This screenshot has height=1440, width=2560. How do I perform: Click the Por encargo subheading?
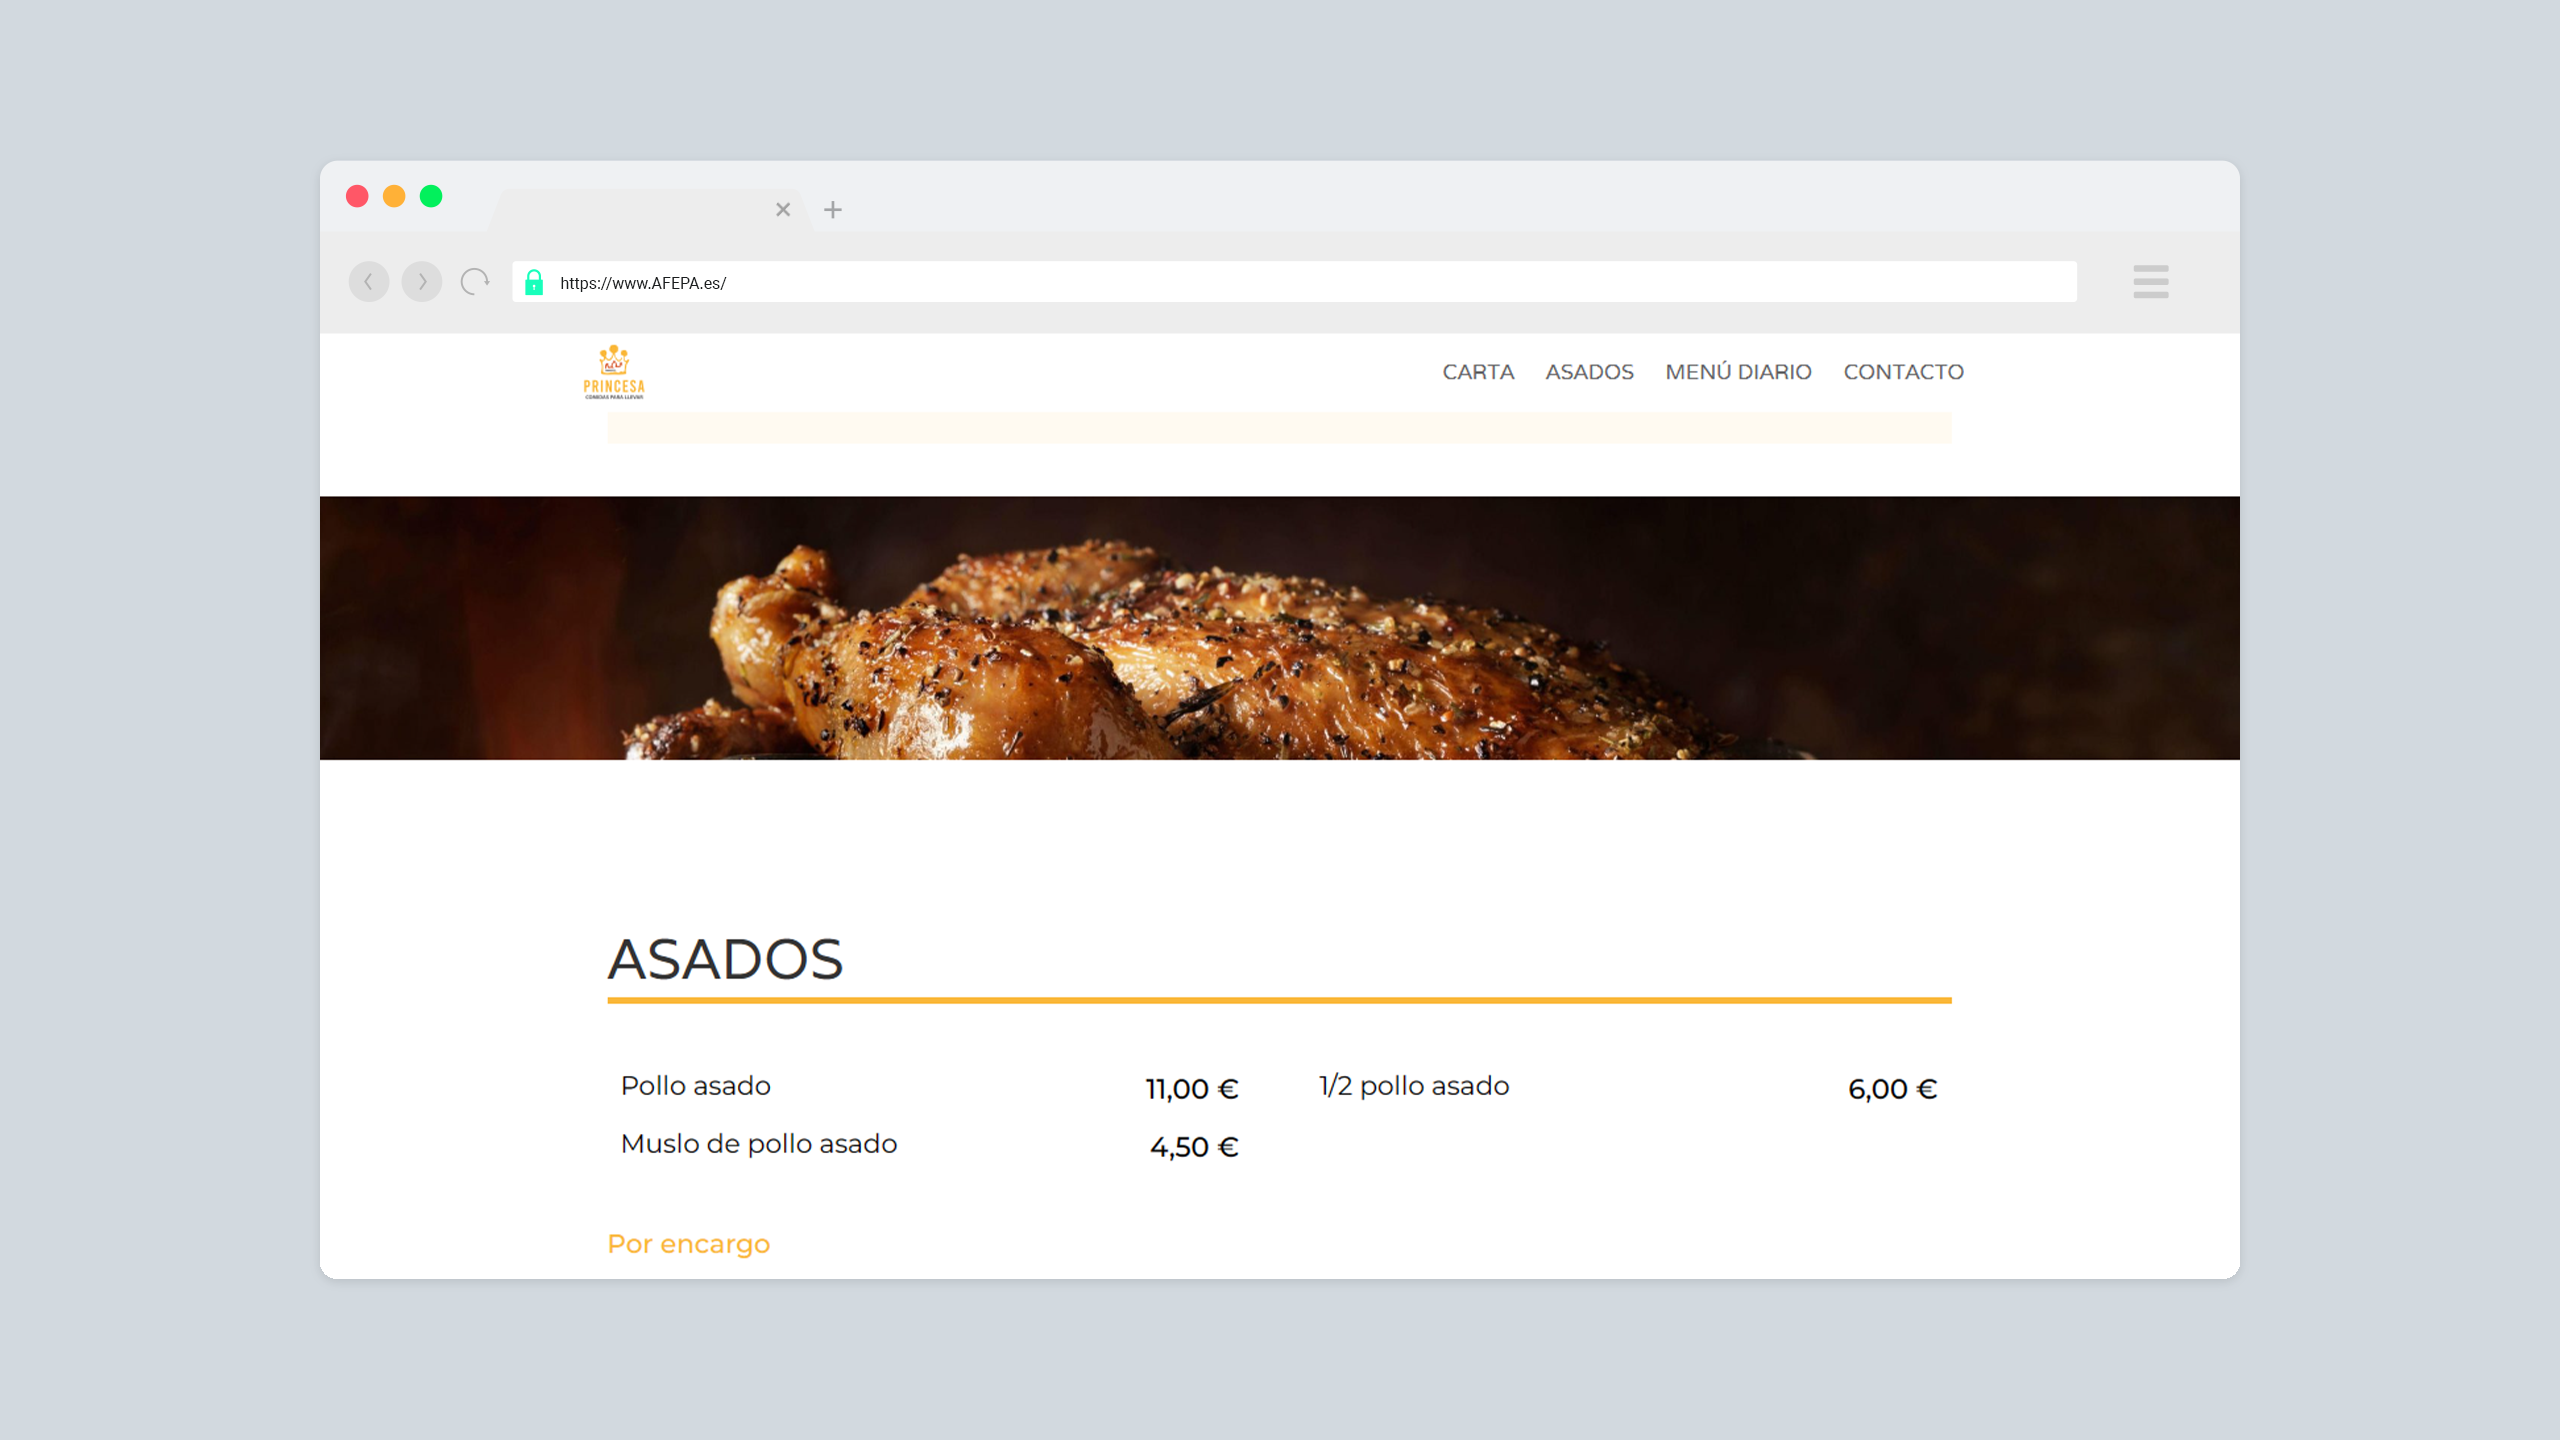pyautogui.click(x=689, y=1244)
